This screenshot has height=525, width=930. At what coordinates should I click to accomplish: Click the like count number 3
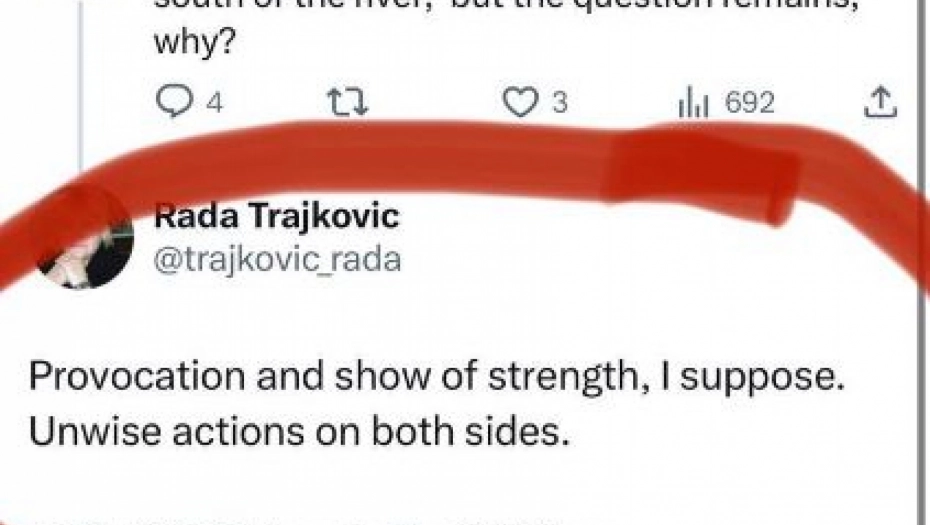click(x=560, y=103)
